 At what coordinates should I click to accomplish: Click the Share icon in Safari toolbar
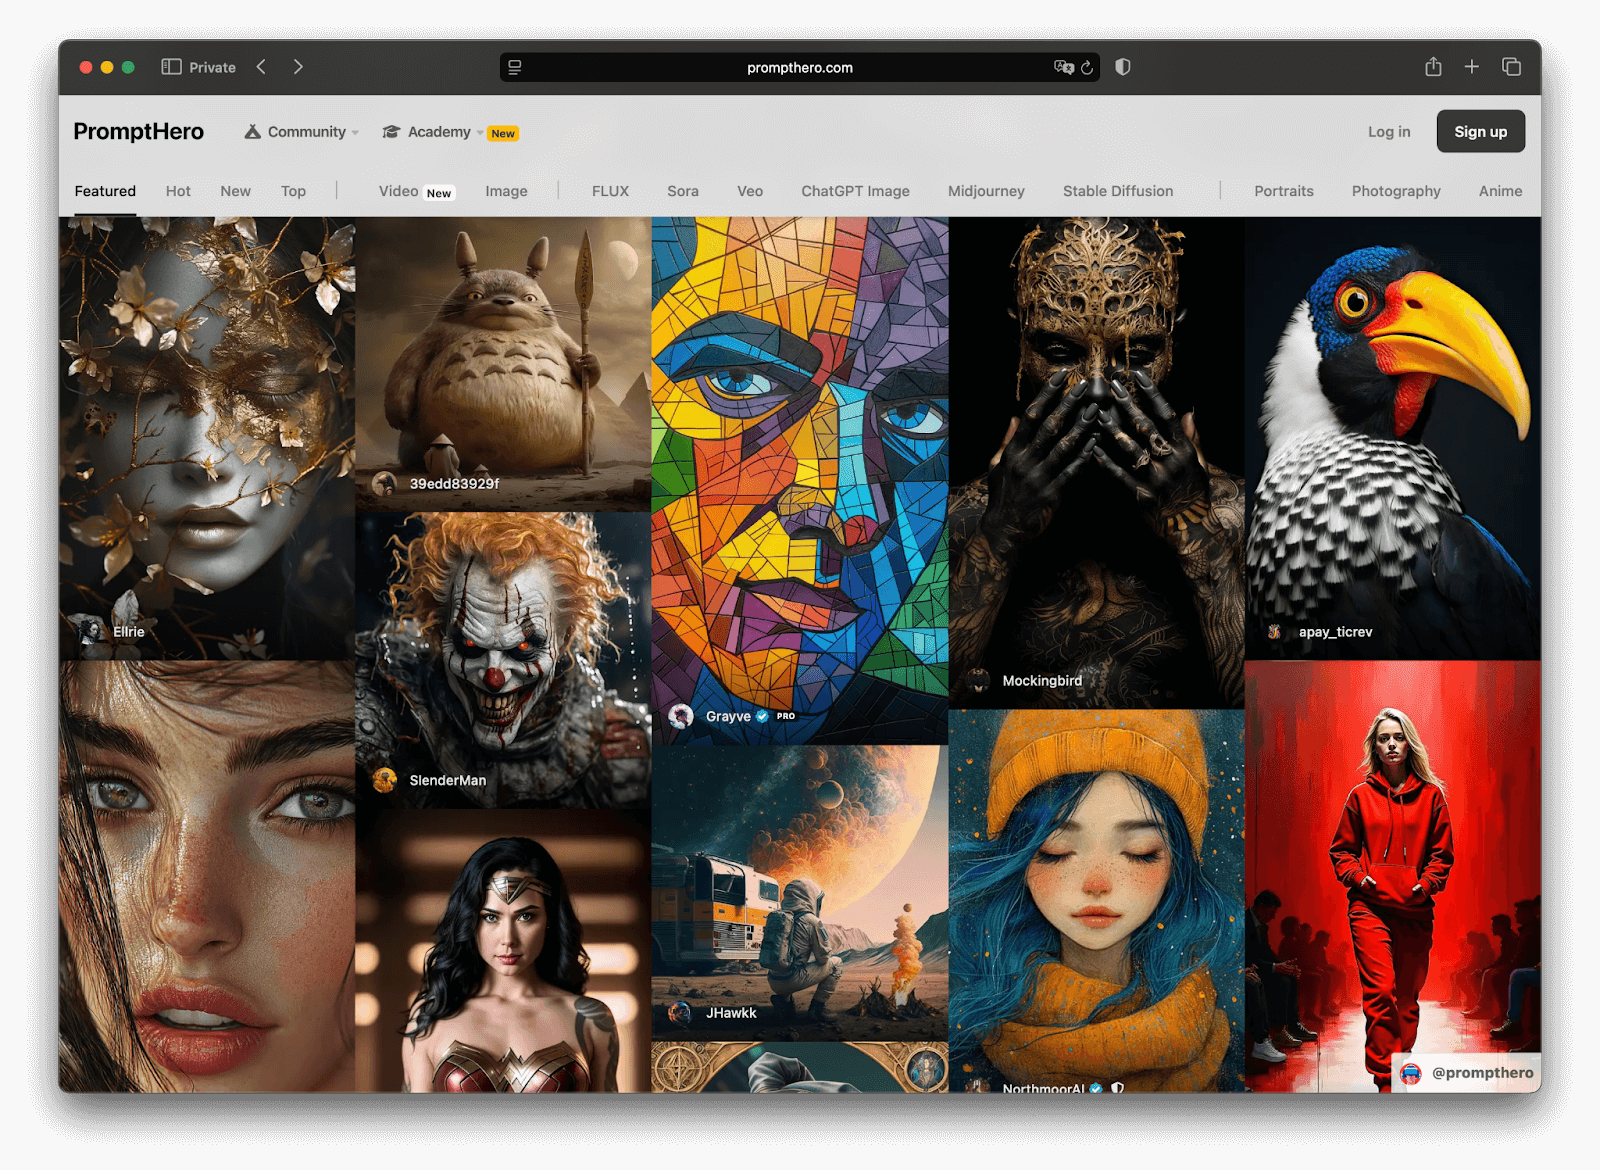pos(1433,67)
